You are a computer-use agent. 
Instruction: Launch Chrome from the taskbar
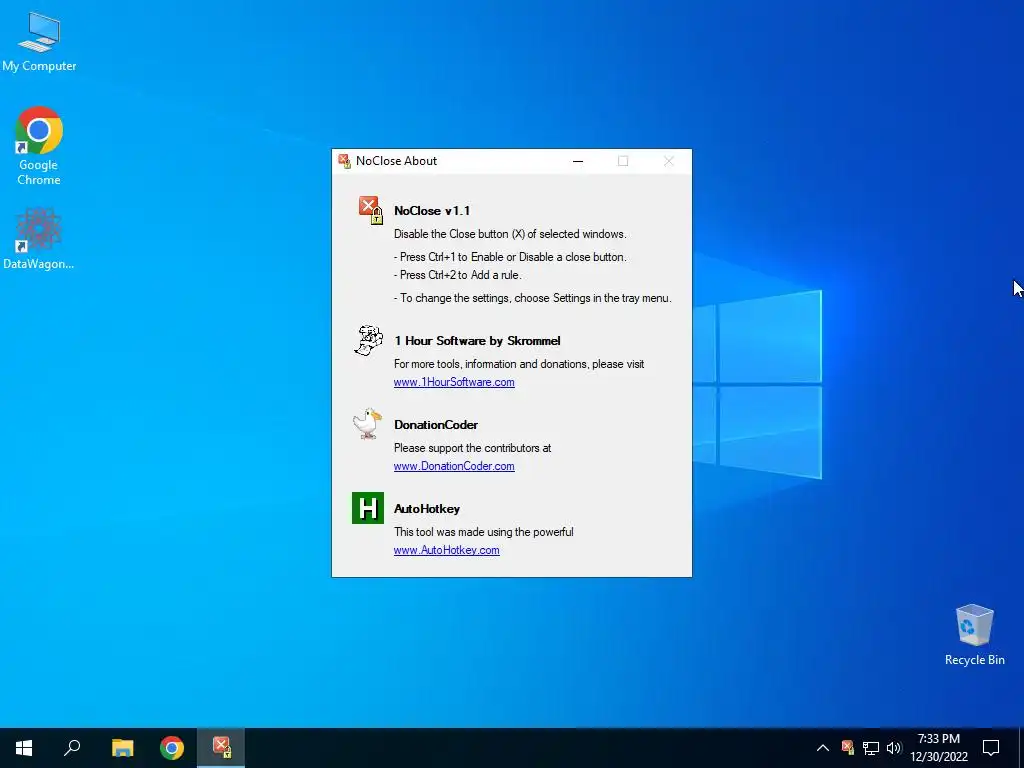[172, 748]
